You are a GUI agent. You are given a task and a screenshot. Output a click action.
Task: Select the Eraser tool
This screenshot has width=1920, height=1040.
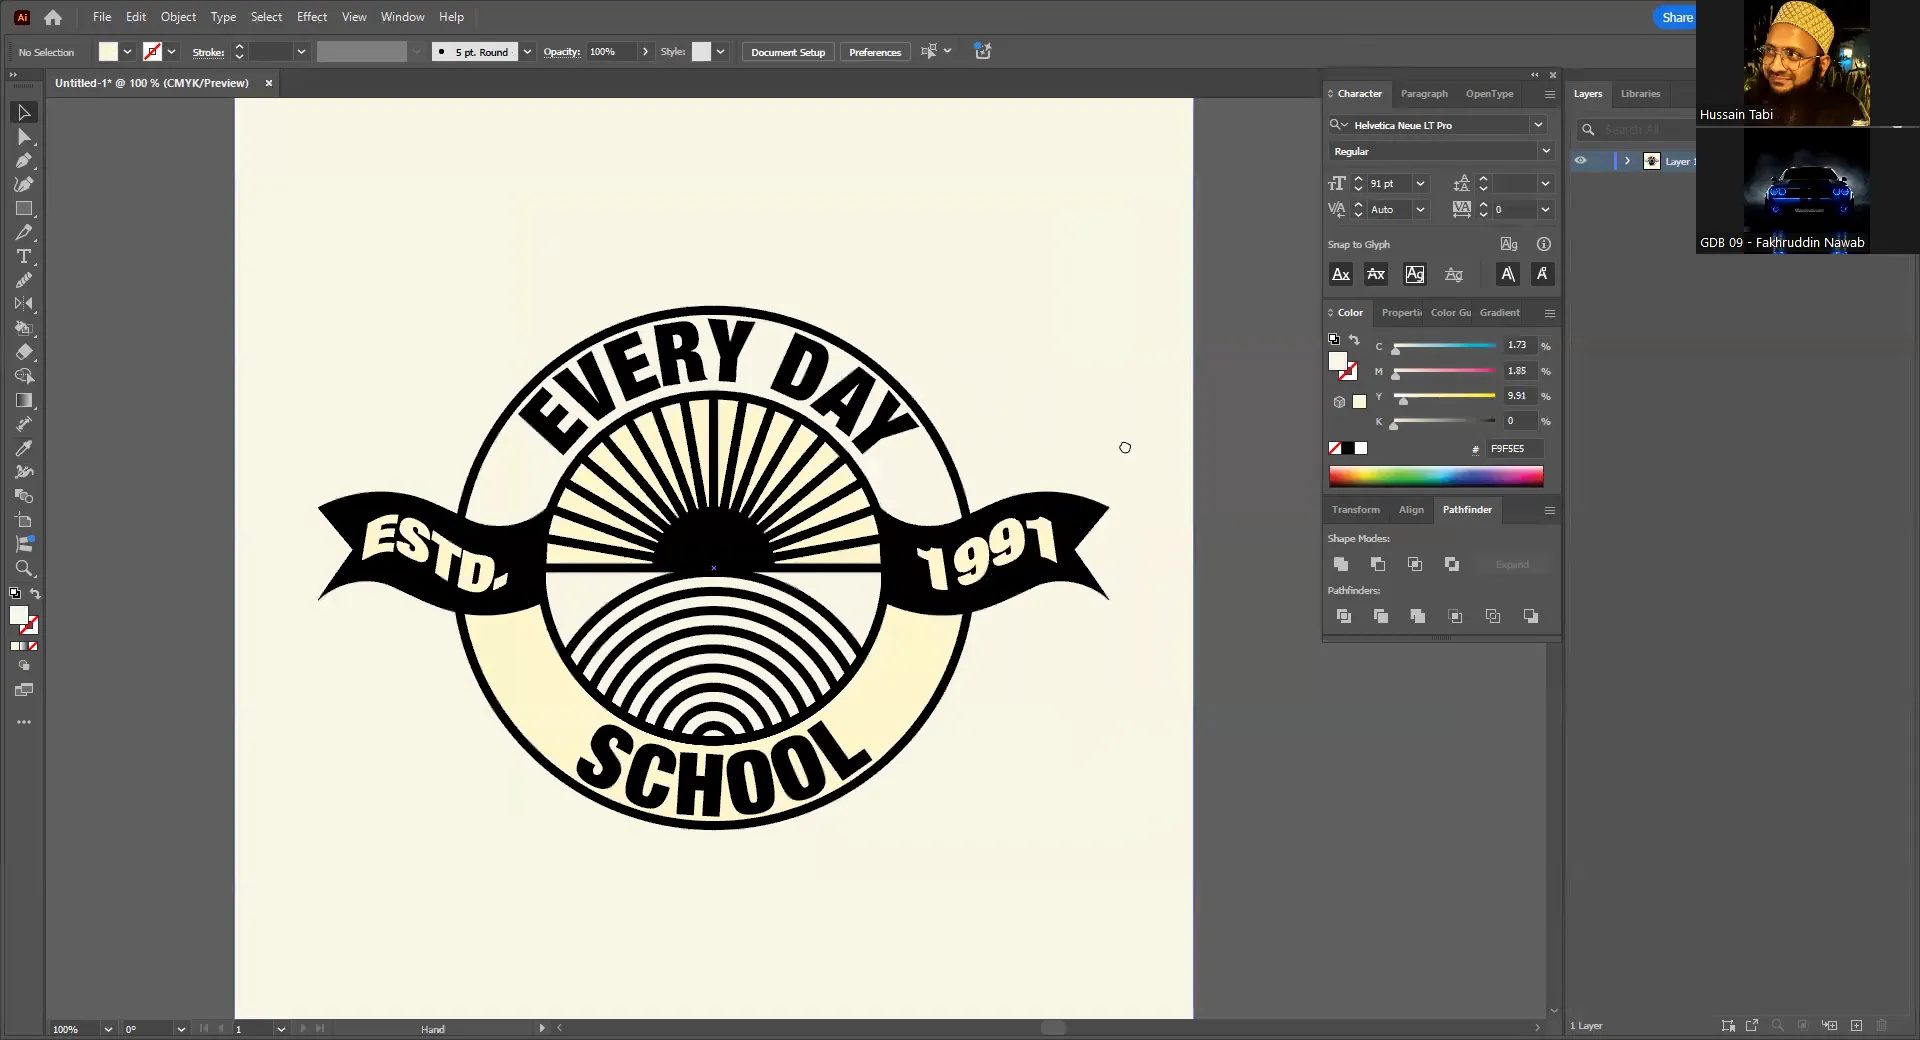[24, 353]
